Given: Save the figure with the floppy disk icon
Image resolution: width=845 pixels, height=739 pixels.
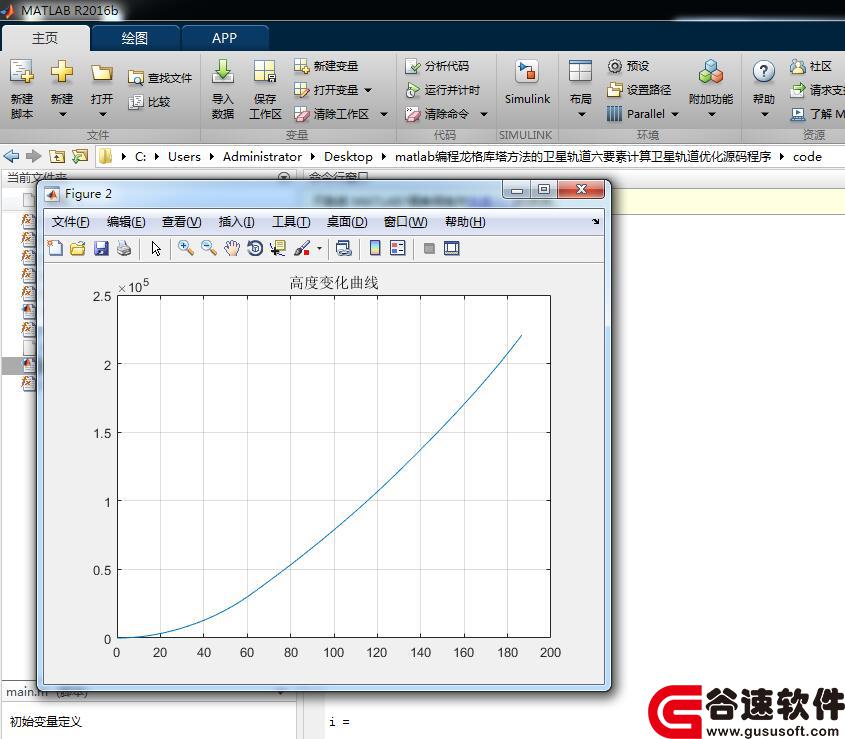Looking at the screenshot, I should 101,248.
